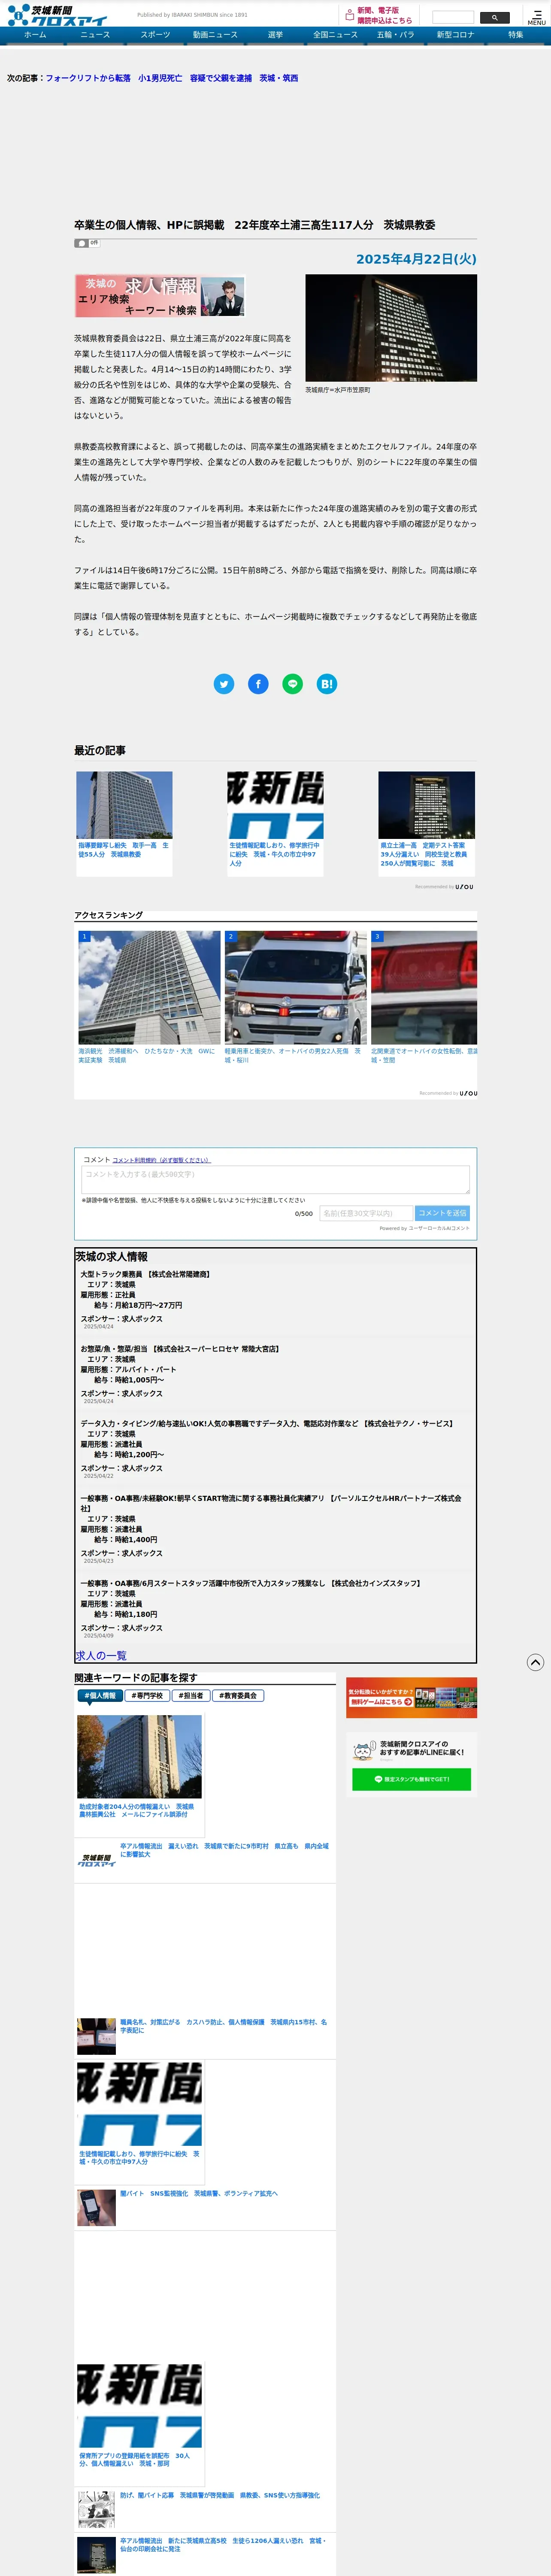
Task: Open ranking #1 海浜観光 article image
Action: [x=149, y=987]
